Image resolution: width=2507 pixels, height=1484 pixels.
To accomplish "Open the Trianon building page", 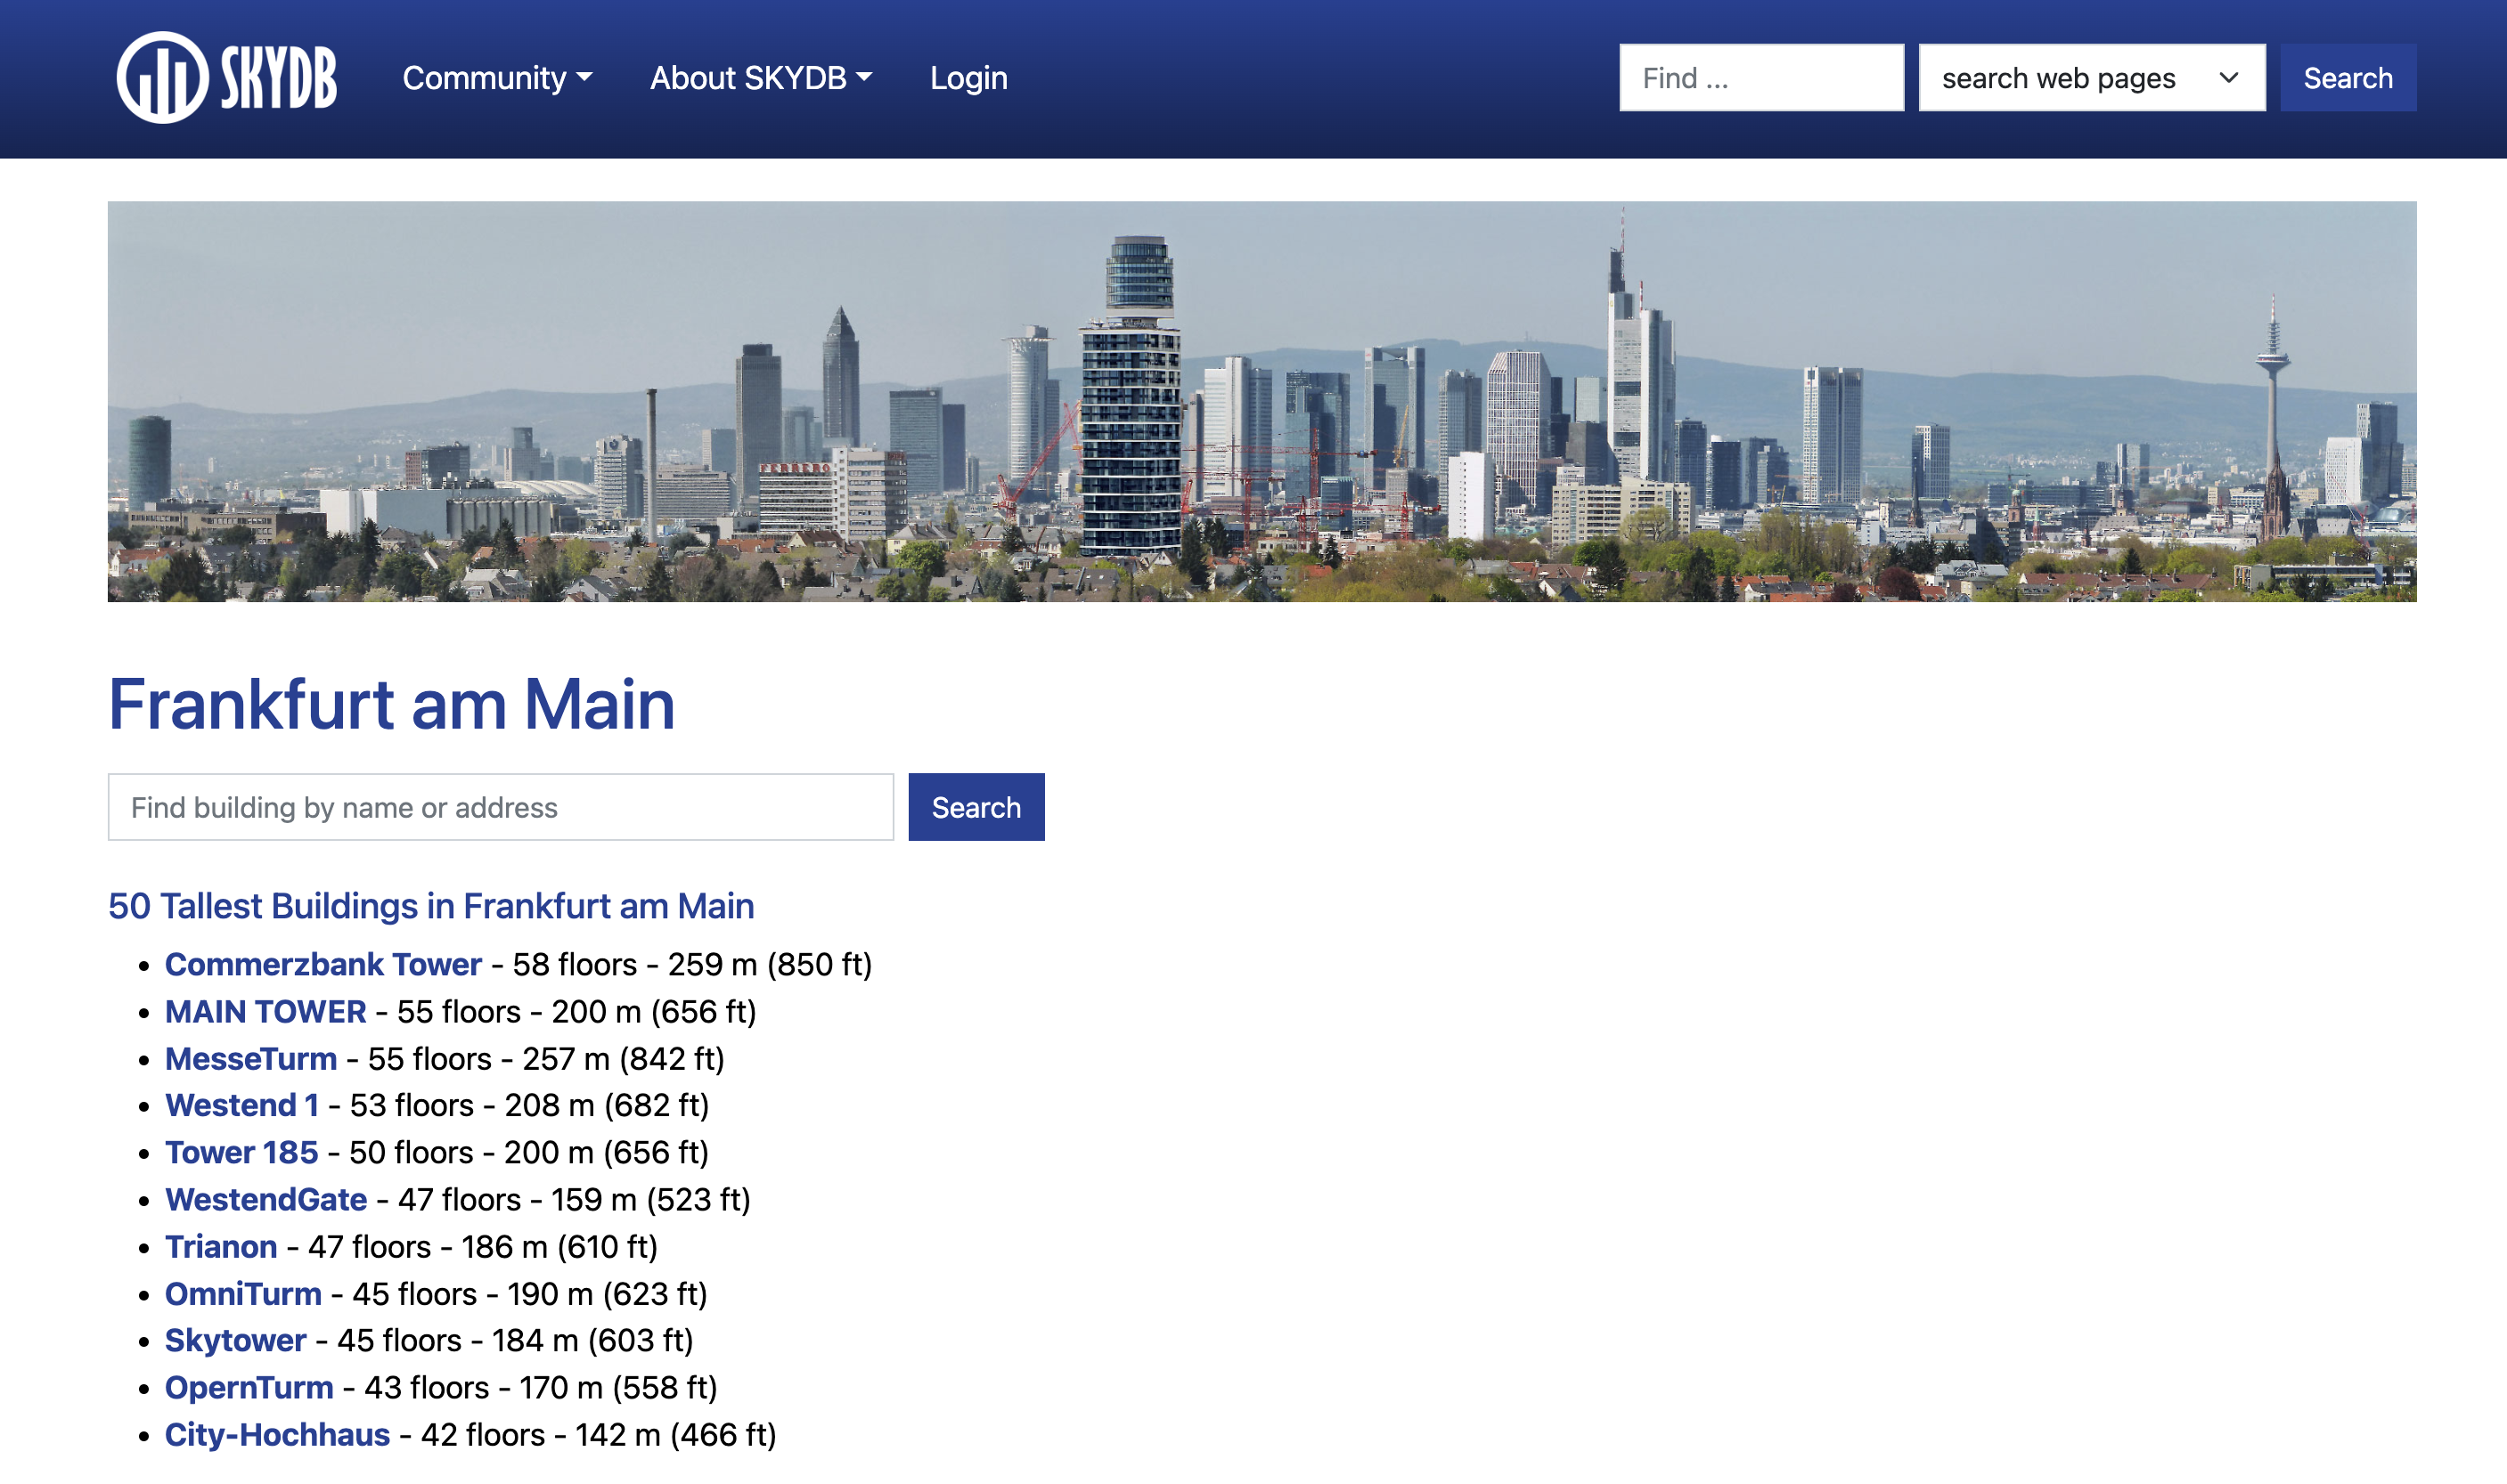I will point(221,1246).
